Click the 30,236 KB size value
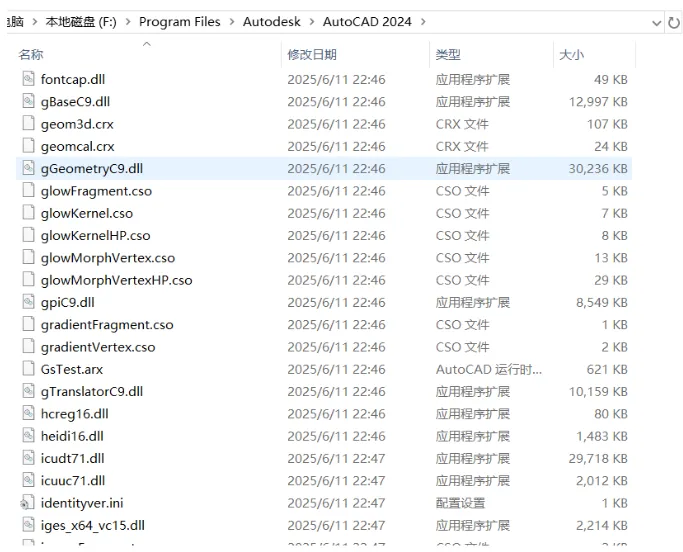The width and height of the screenshot is (683, 552). coord(598,169)
